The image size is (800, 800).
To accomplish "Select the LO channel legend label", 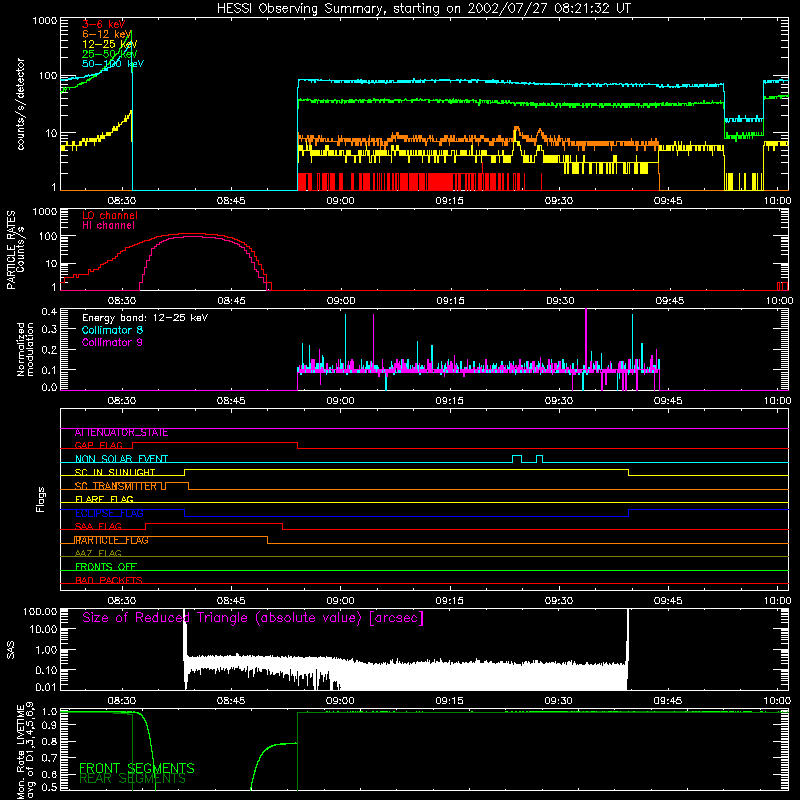I will 110,215.
